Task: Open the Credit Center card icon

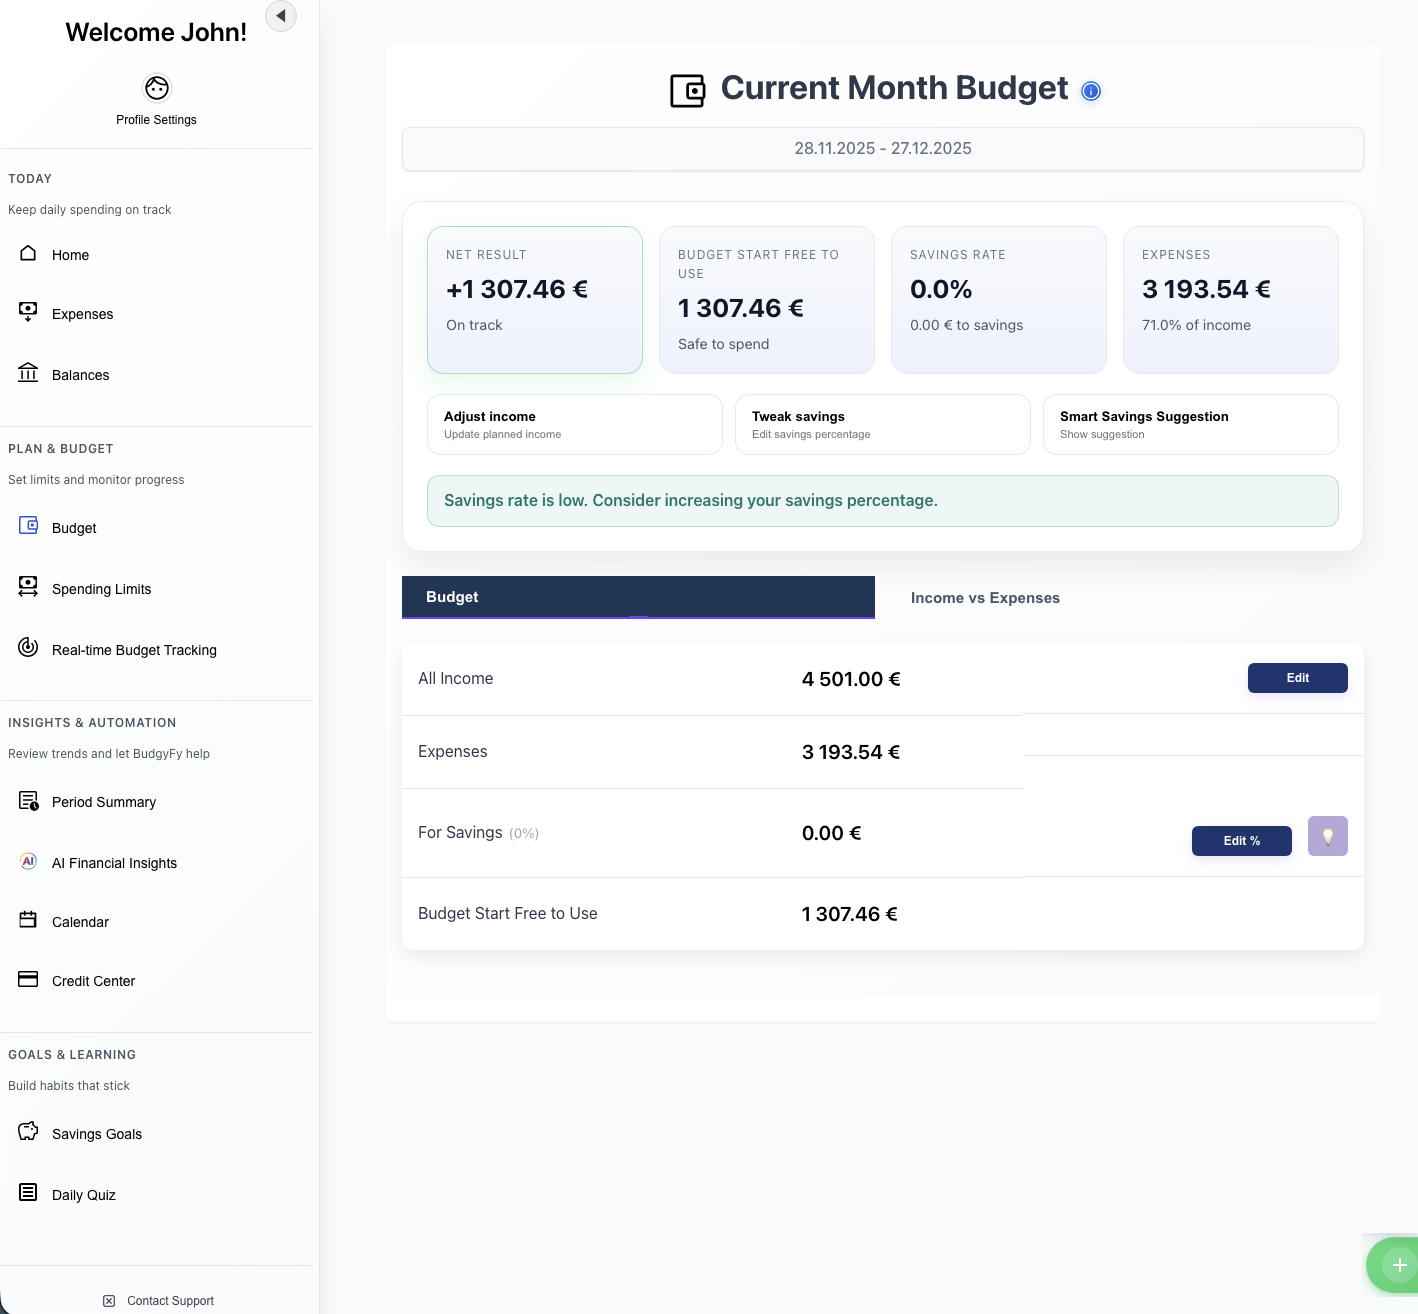Action: [x=27, y=980]
